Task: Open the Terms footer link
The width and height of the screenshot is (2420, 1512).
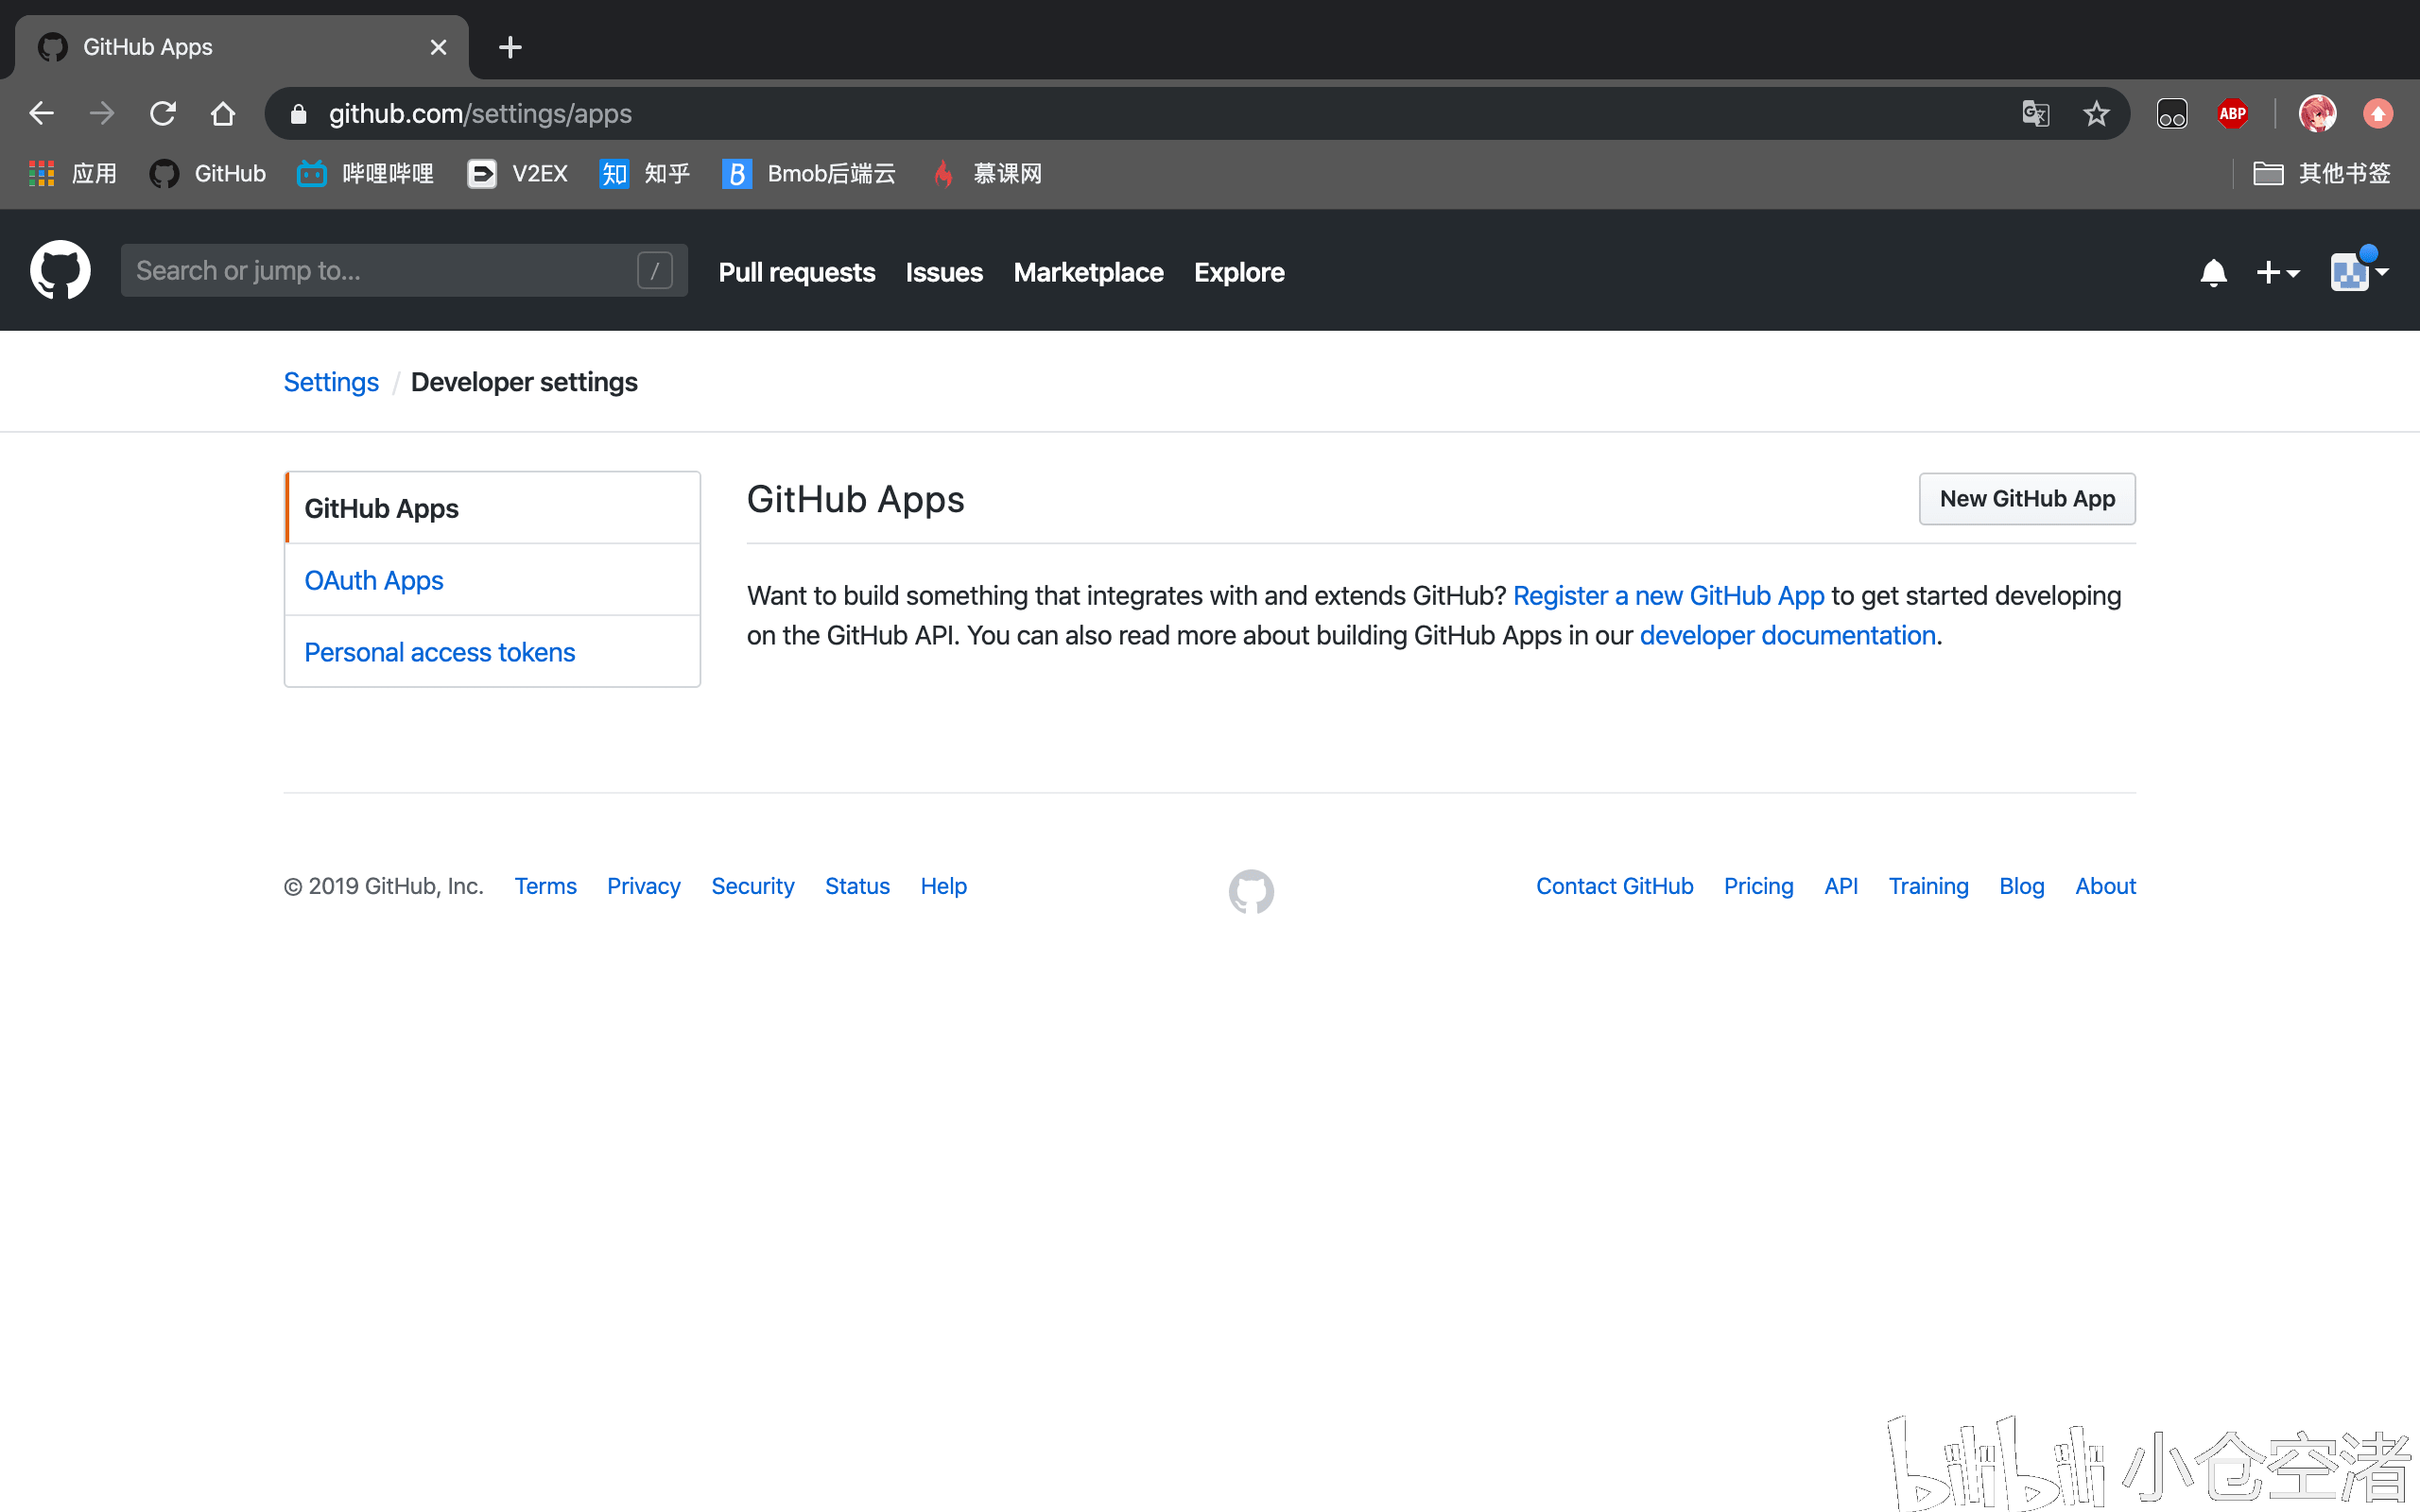Action: pyautogui.click(x=545, y=886)
